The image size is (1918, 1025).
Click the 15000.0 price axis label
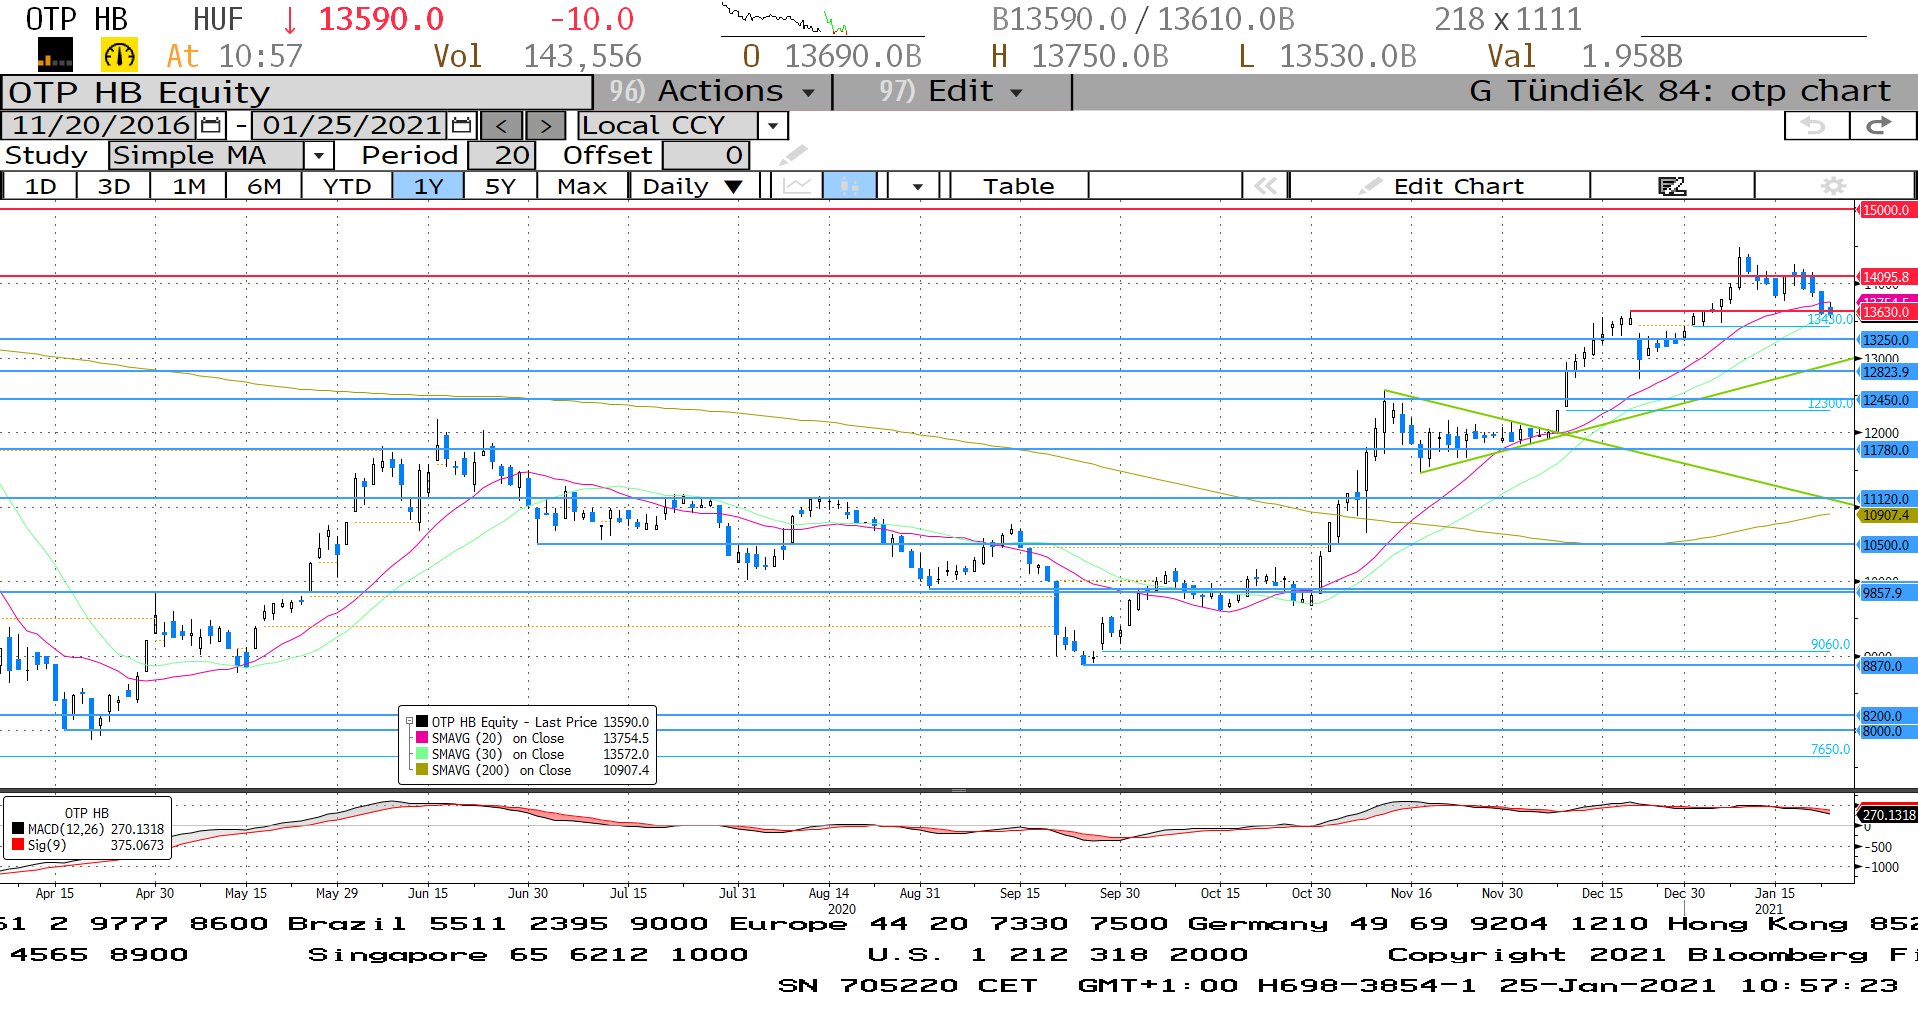pyautogui.click(x=1886, y=210)
